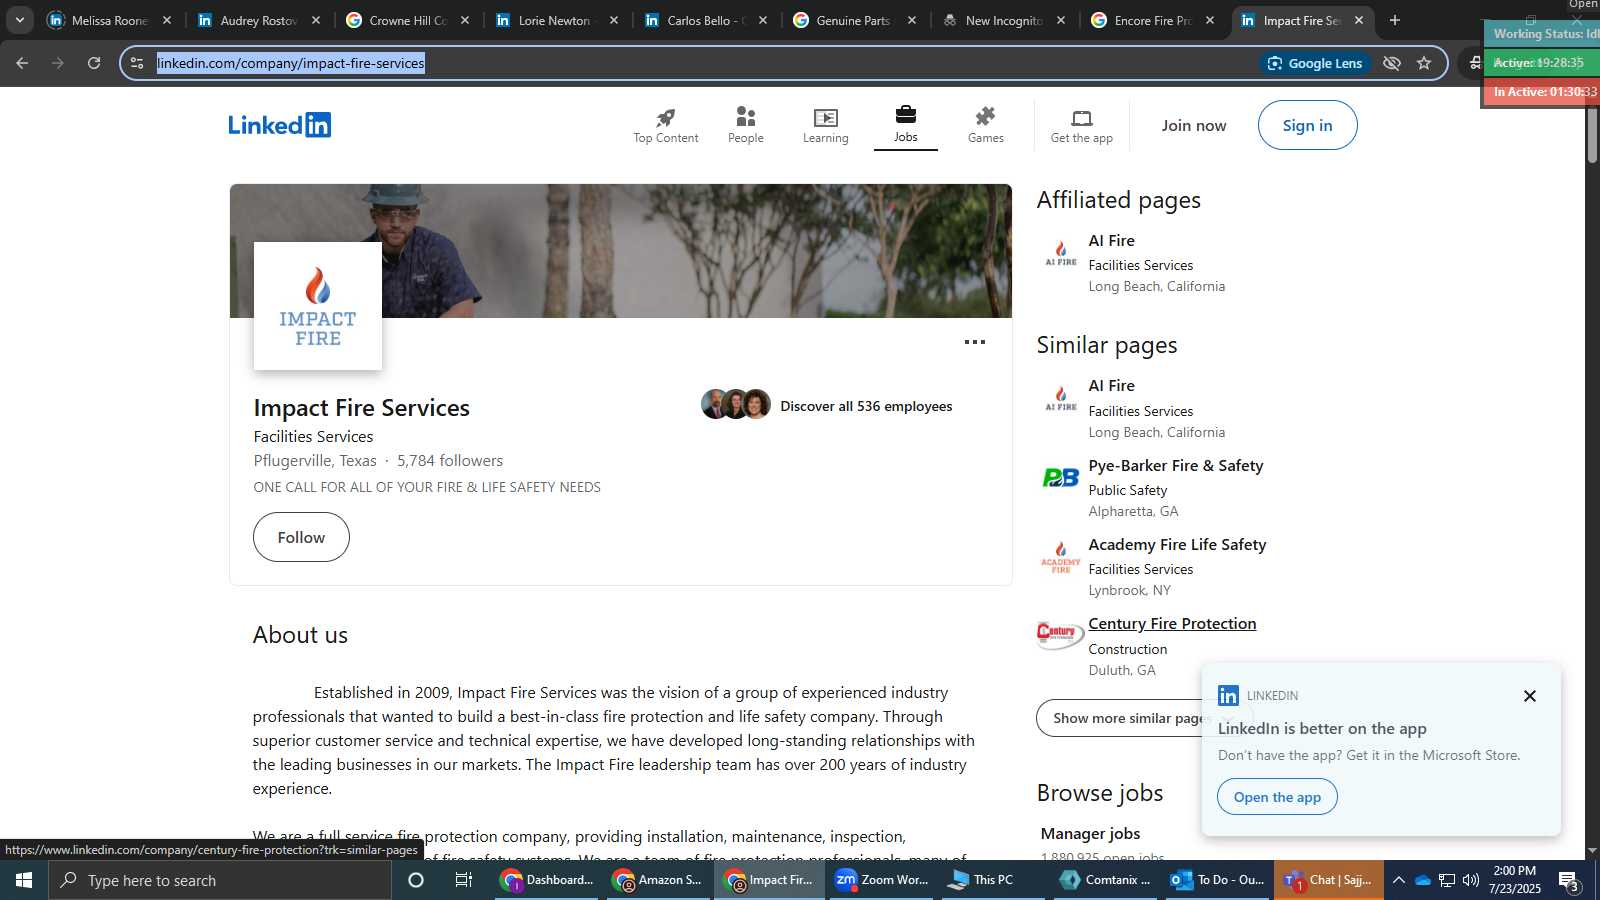1600x900 pixels.
Task: Open Academy Fire Life Safety page
Action: [x=1177, y=544]
